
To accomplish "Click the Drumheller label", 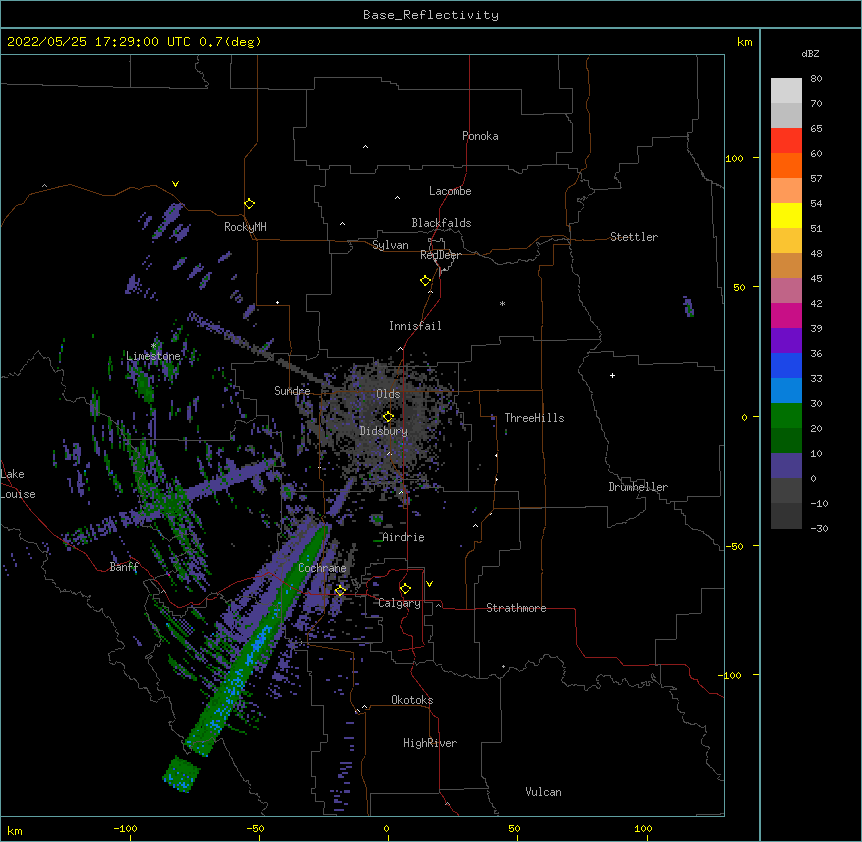I will 638,487.
